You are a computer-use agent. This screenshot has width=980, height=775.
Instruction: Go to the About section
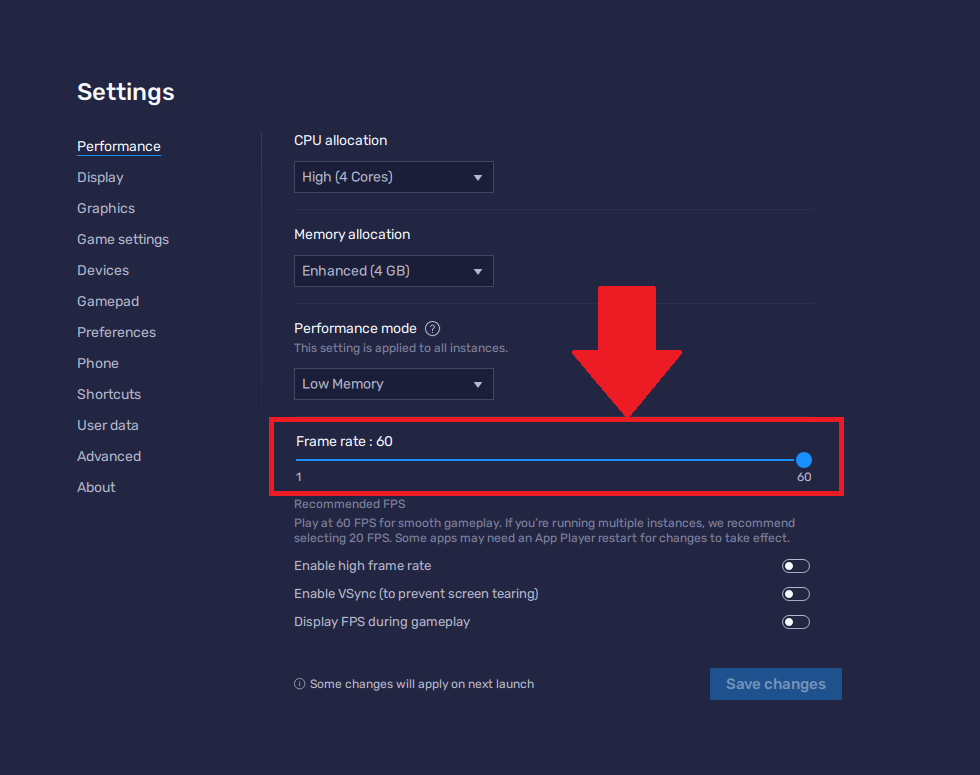click(95, 487)
